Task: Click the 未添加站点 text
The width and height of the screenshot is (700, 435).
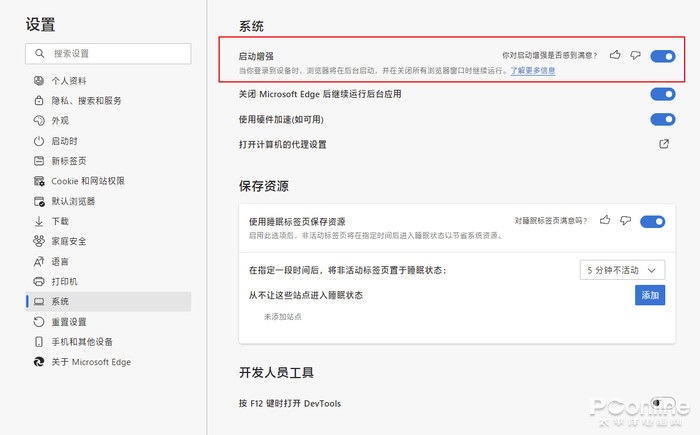Action: coord(282,317)
